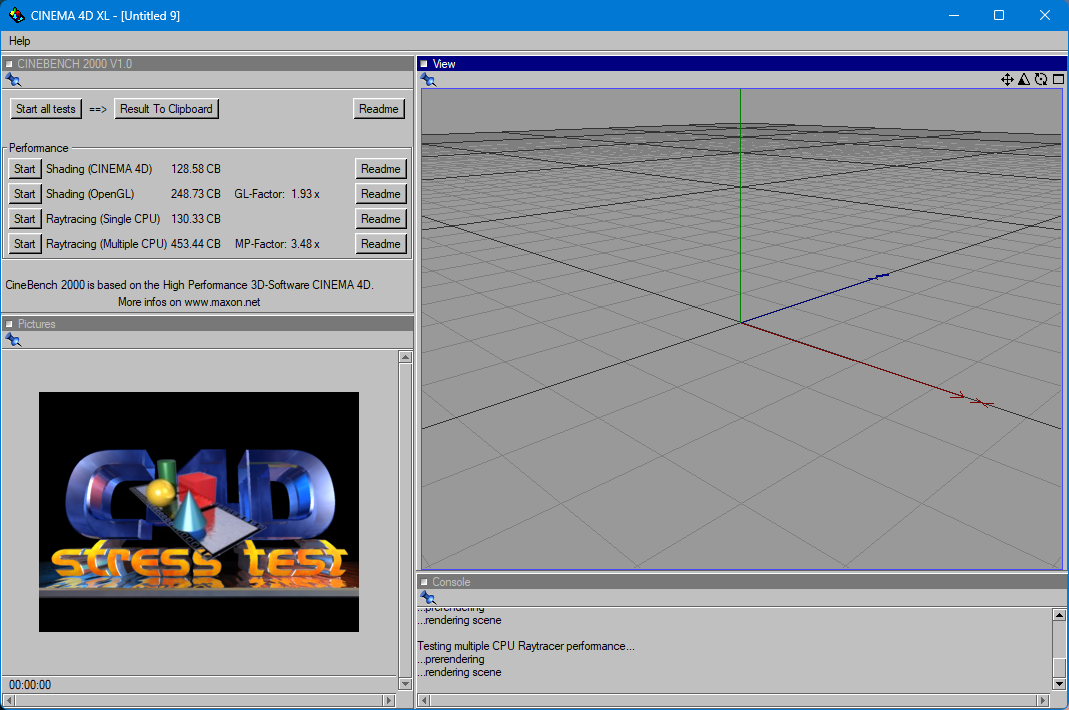This screenshot has width=1069, height=710.
Task: Select the rotate camera icon in View
Action: coord(1041,80)
